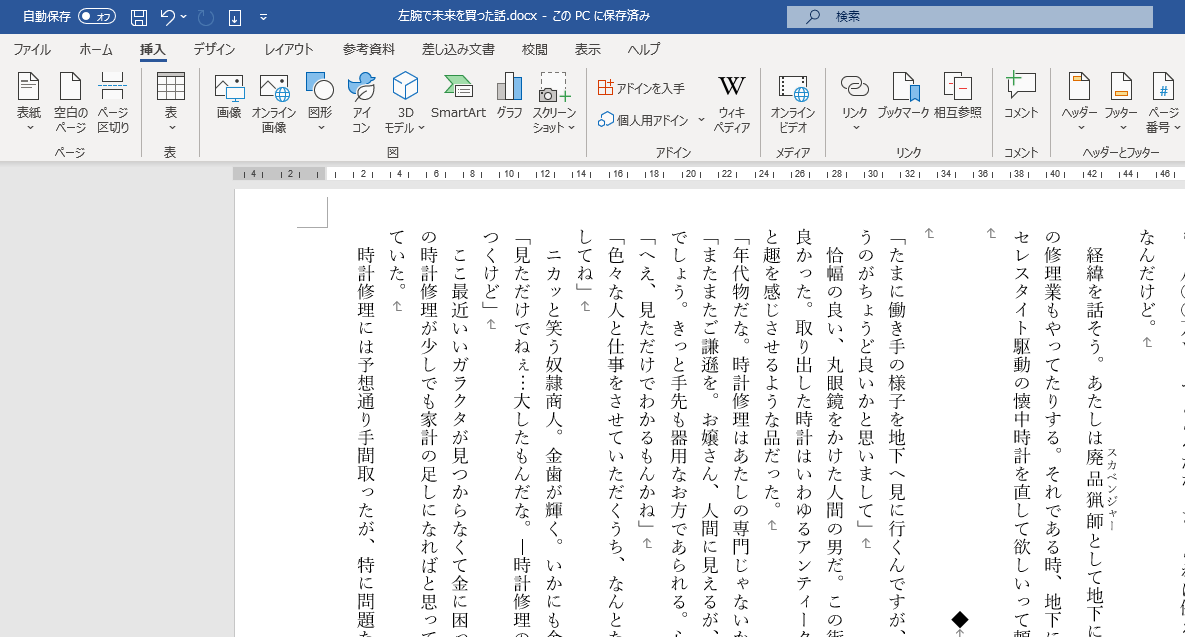The width and height of the screenshot is (1185, 637).
Task: Click the line starting ここ最近いいガラクタ
Action: coord(461,440)
